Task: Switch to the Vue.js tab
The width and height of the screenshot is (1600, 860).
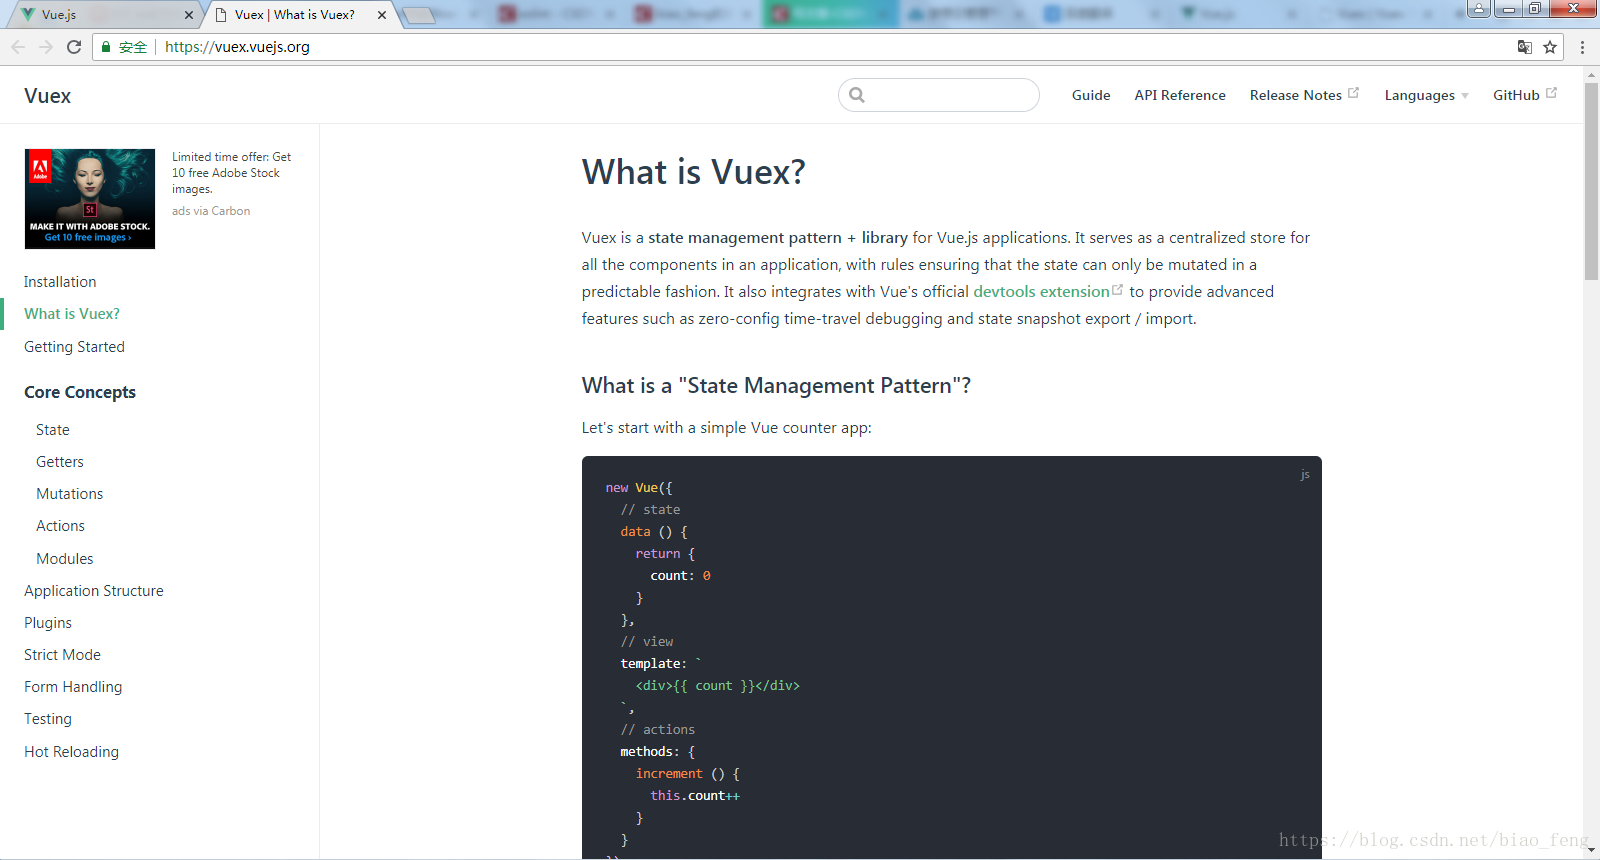Action: (x=104, y=15)
